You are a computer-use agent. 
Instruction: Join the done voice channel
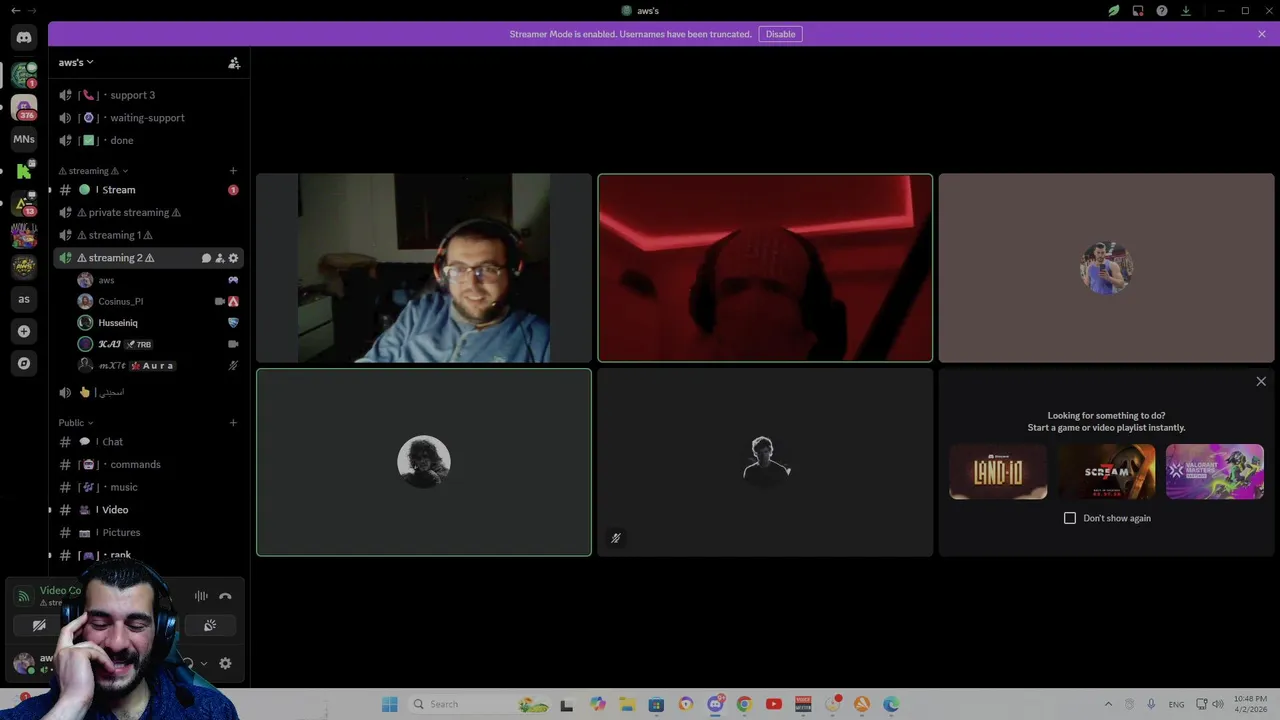148,141
